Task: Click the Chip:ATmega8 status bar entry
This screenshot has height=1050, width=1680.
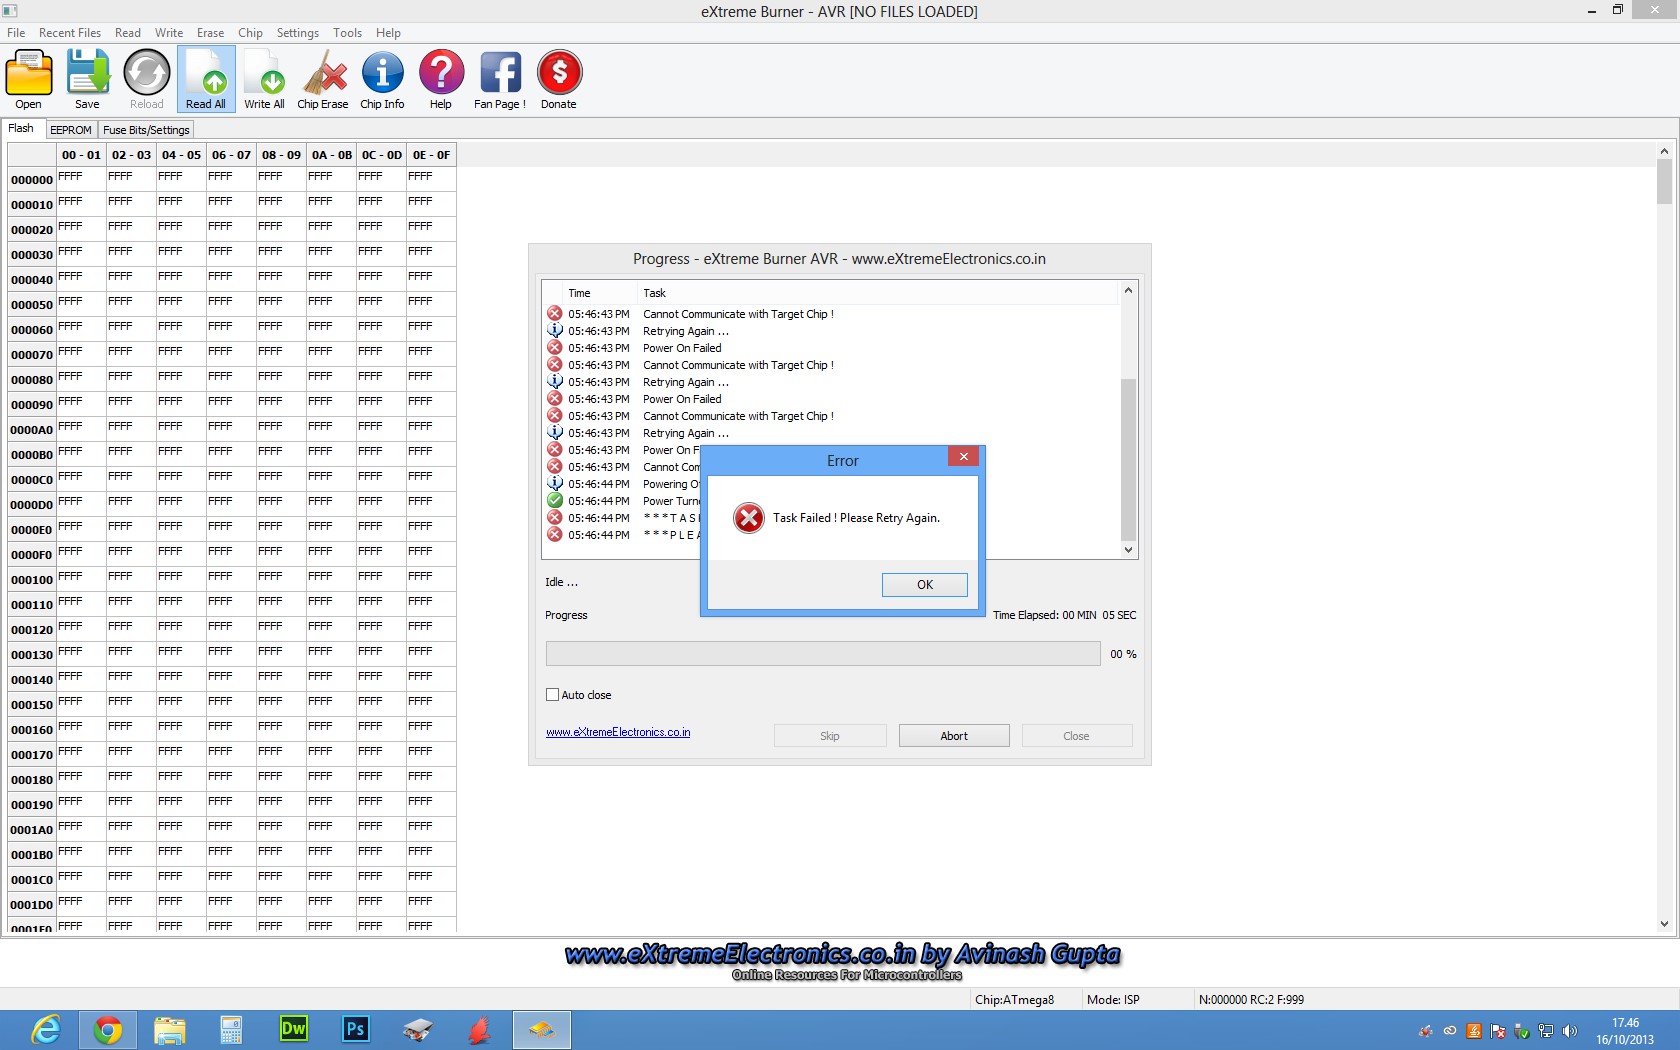Action: (1014, 999)
